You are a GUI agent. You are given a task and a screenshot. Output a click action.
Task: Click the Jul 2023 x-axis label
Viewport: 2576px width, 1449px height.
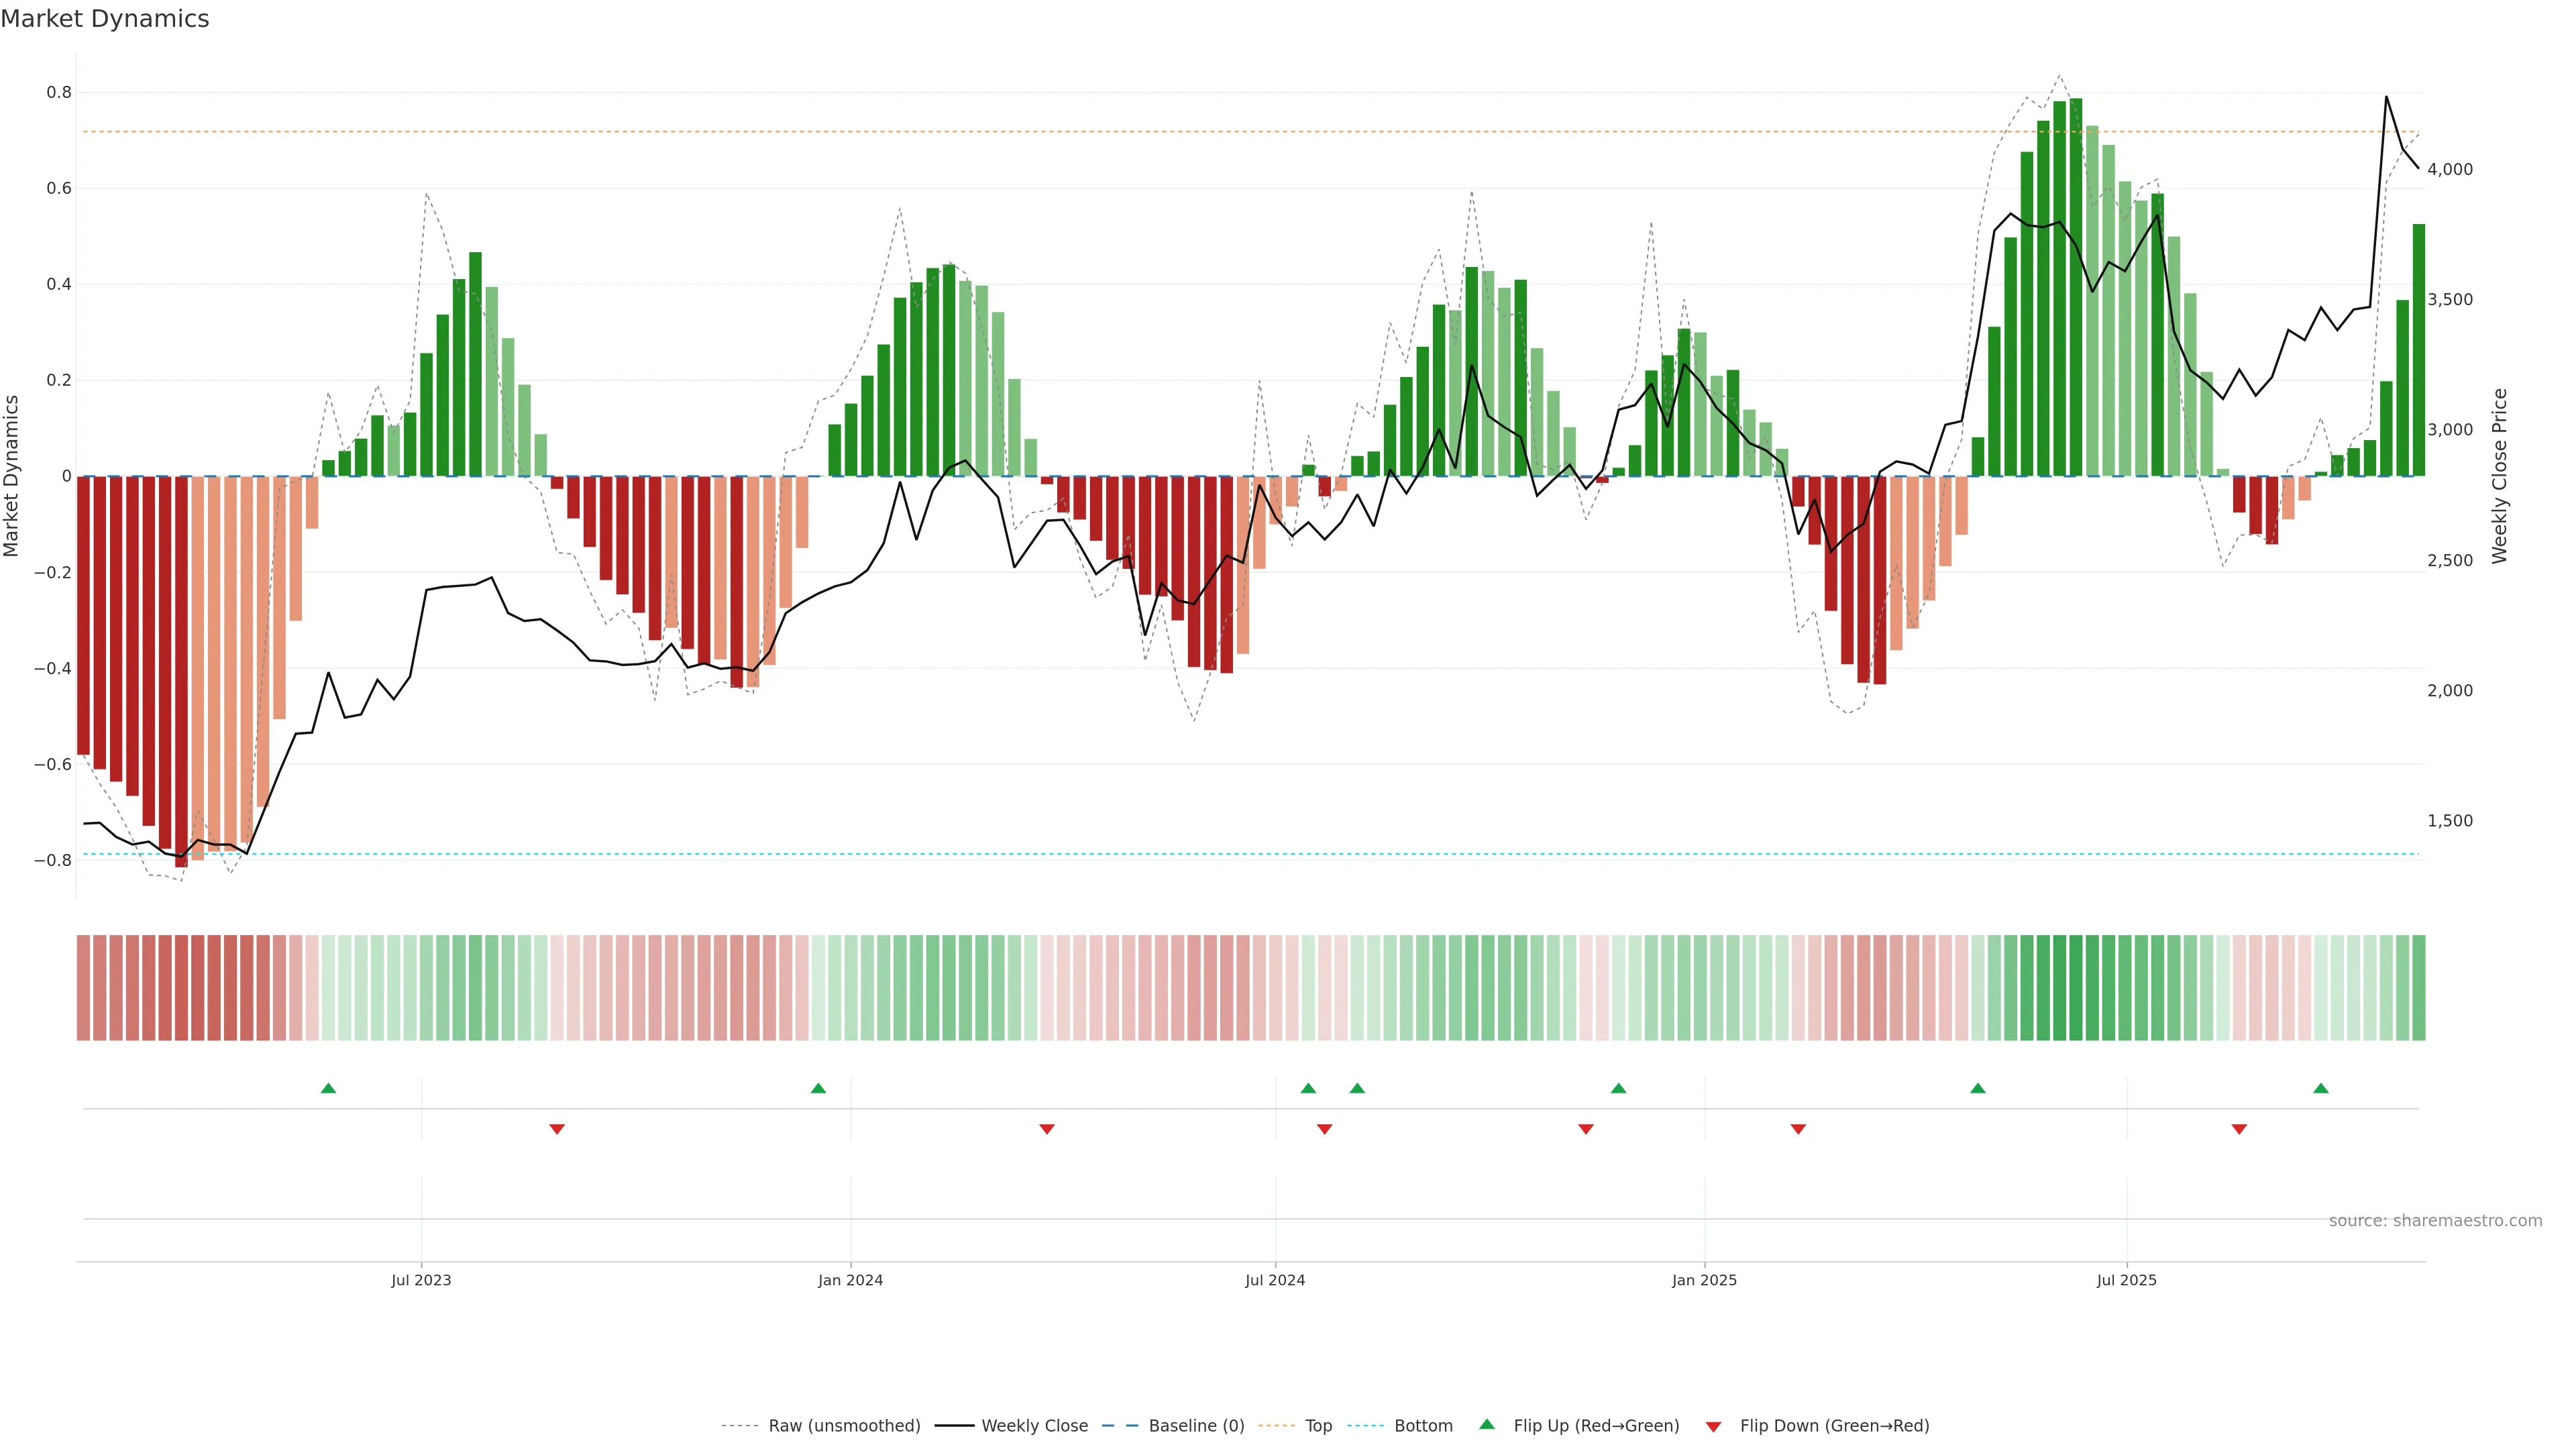pyautogui.click(x=421, y=1280)
